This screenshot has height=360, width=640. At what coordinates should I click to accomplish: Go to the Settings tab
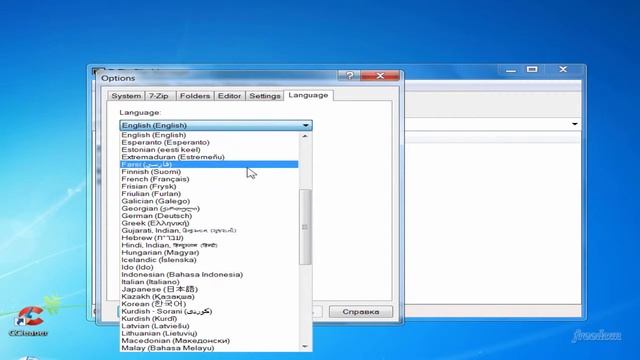point(264,96)
